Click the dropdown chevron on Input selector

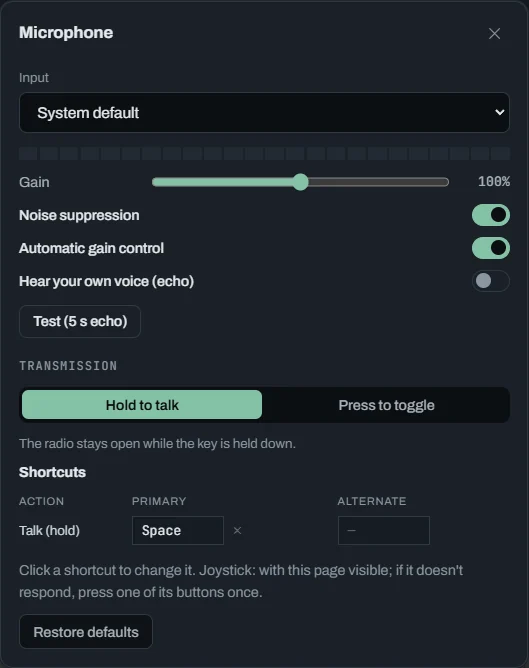tap(499, 112)
